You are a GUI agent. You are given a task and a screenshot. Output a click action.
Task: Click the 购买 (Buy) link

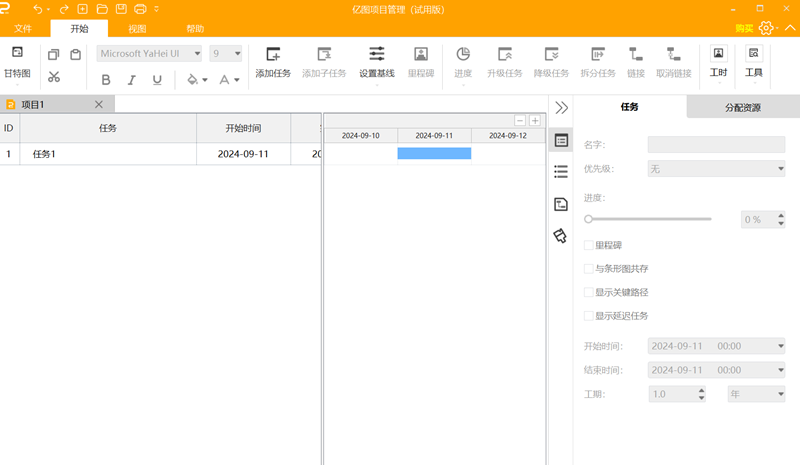pos(744,30)
